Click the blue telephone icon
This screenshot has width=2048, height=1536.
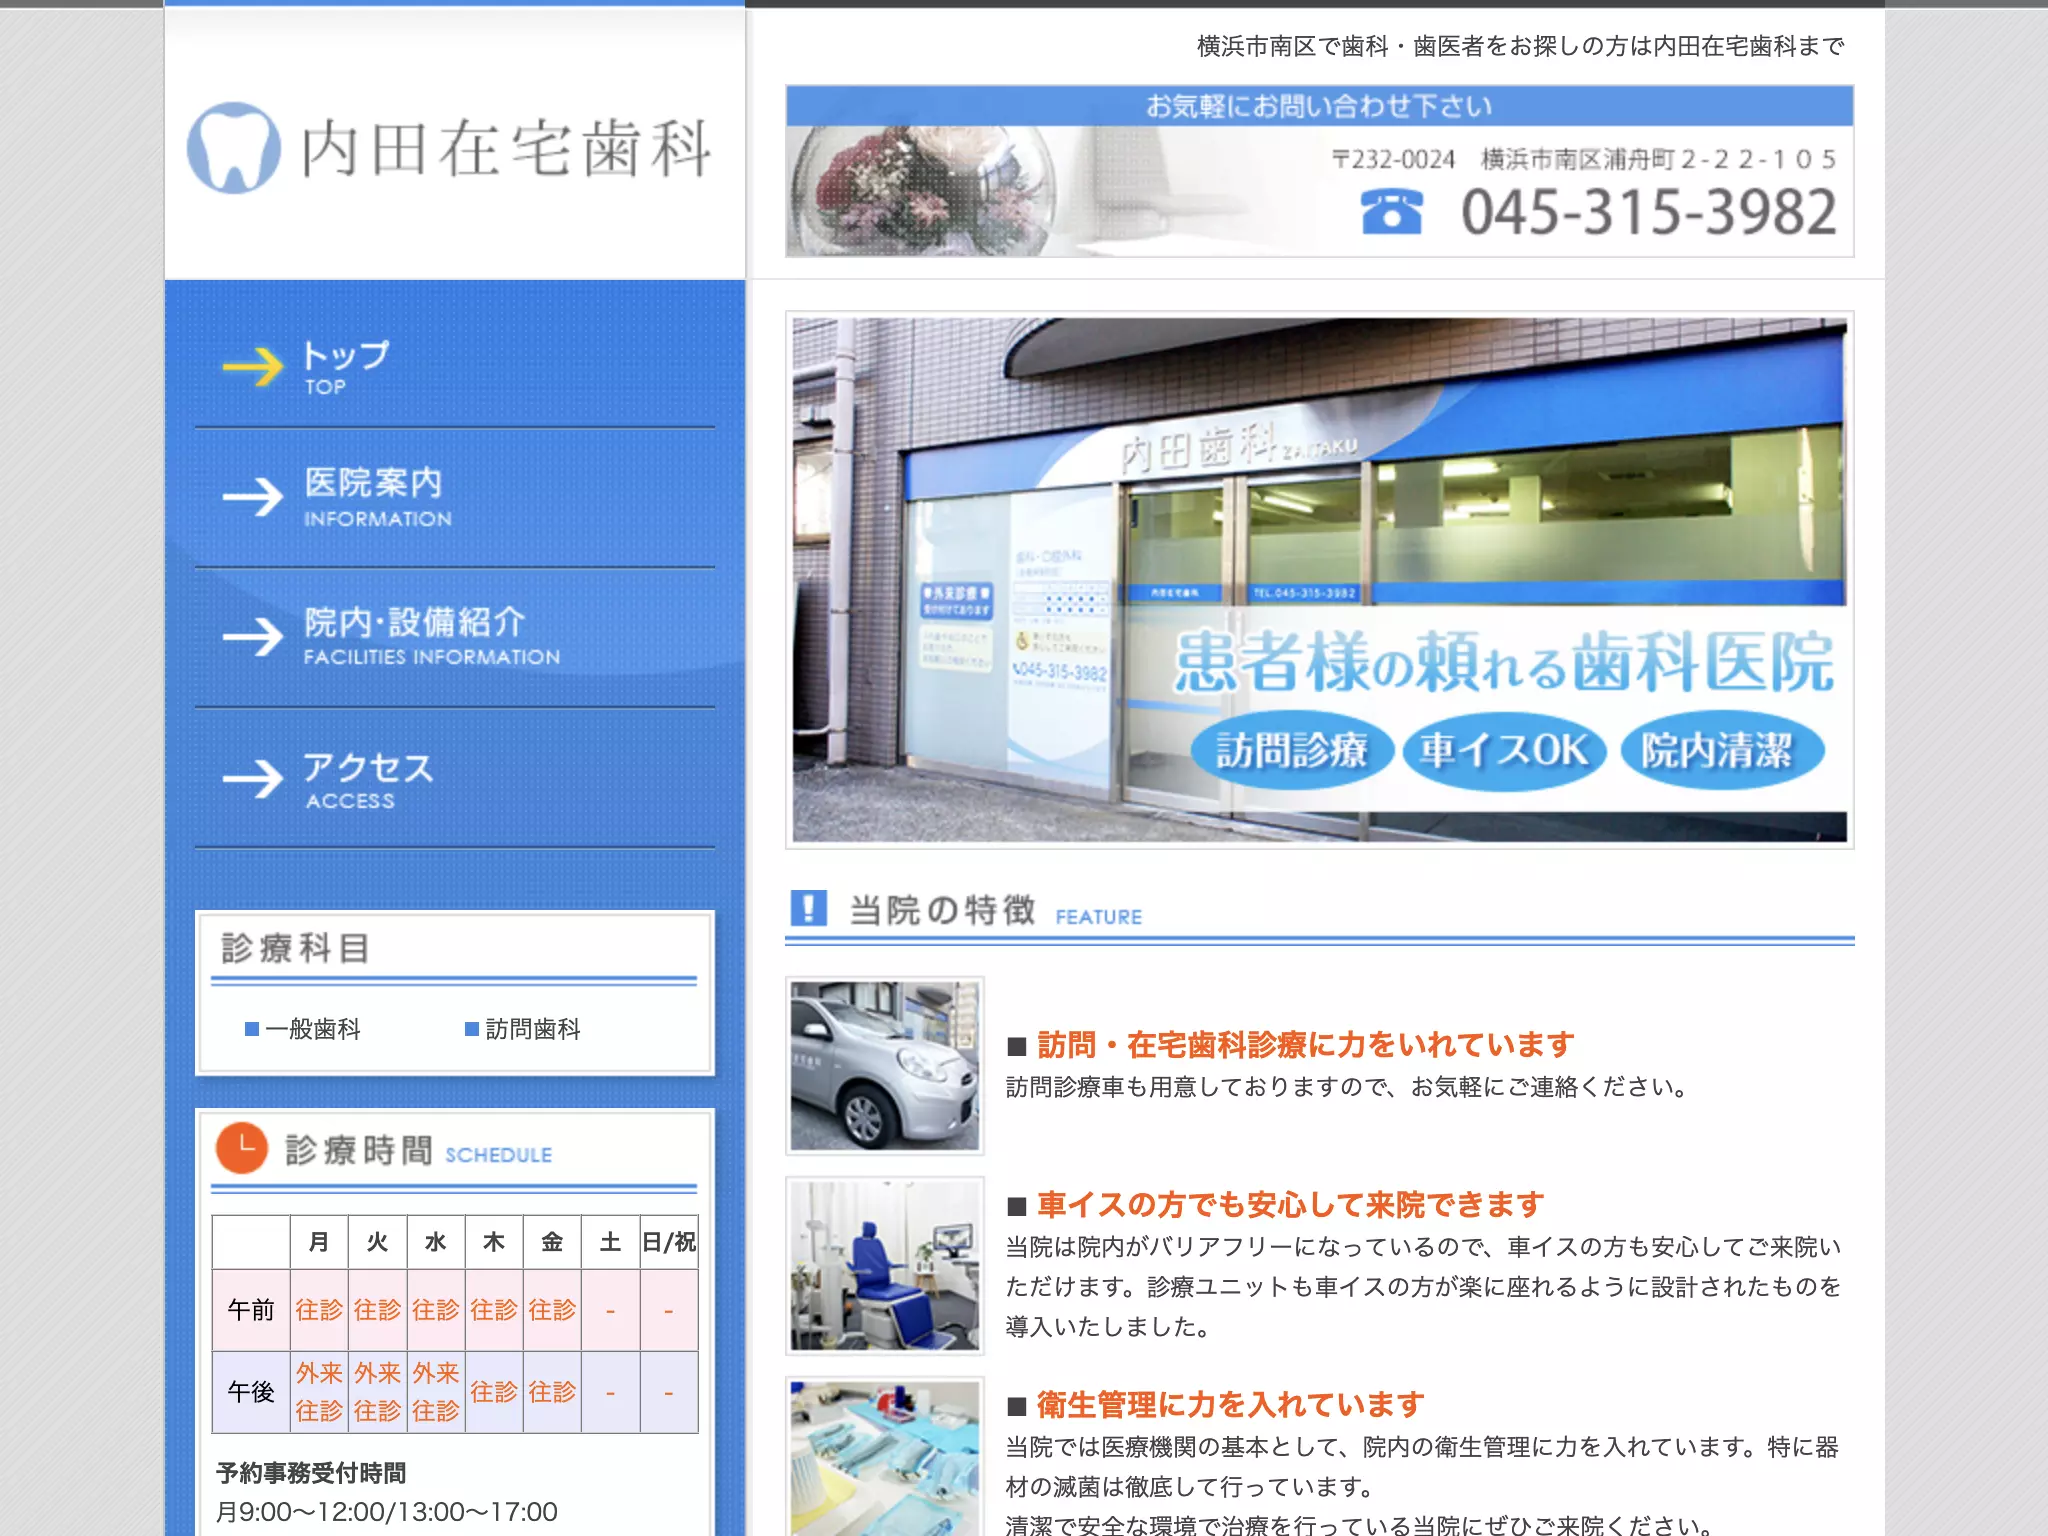1391,212
